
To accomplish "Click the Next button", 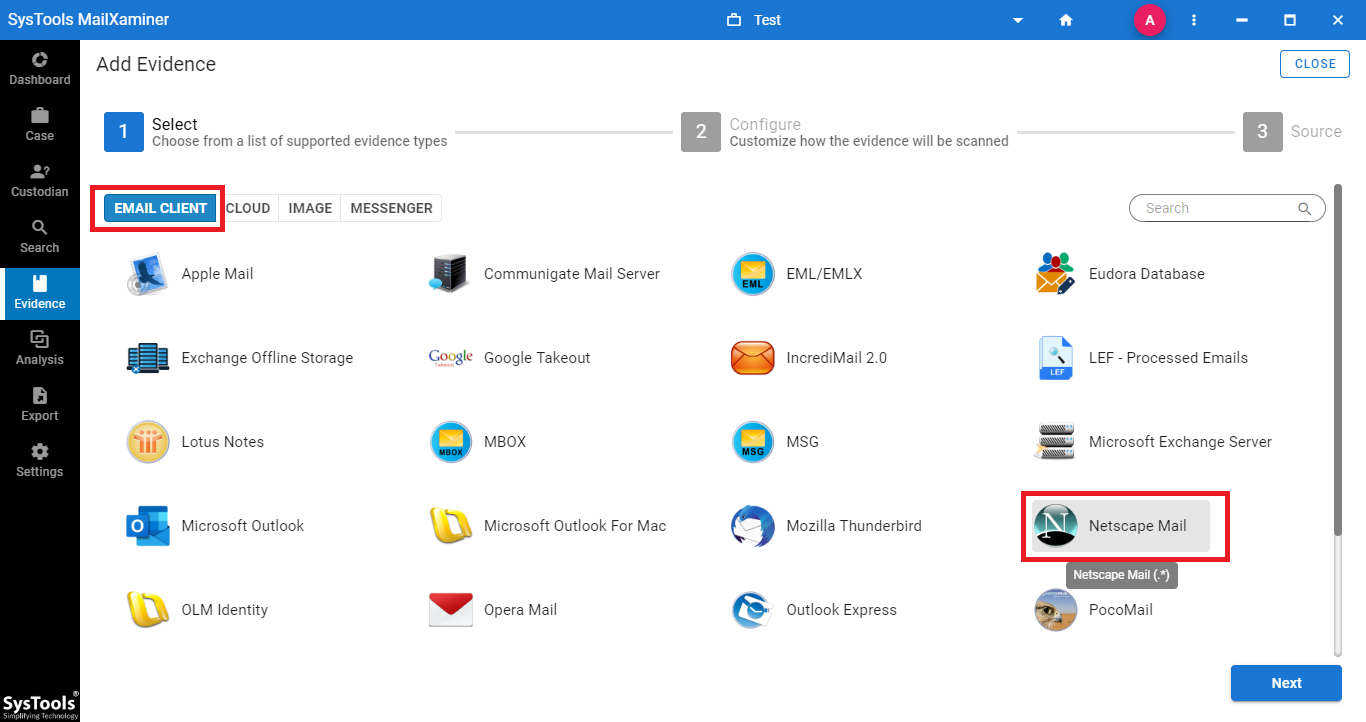I will [1286, 683].
